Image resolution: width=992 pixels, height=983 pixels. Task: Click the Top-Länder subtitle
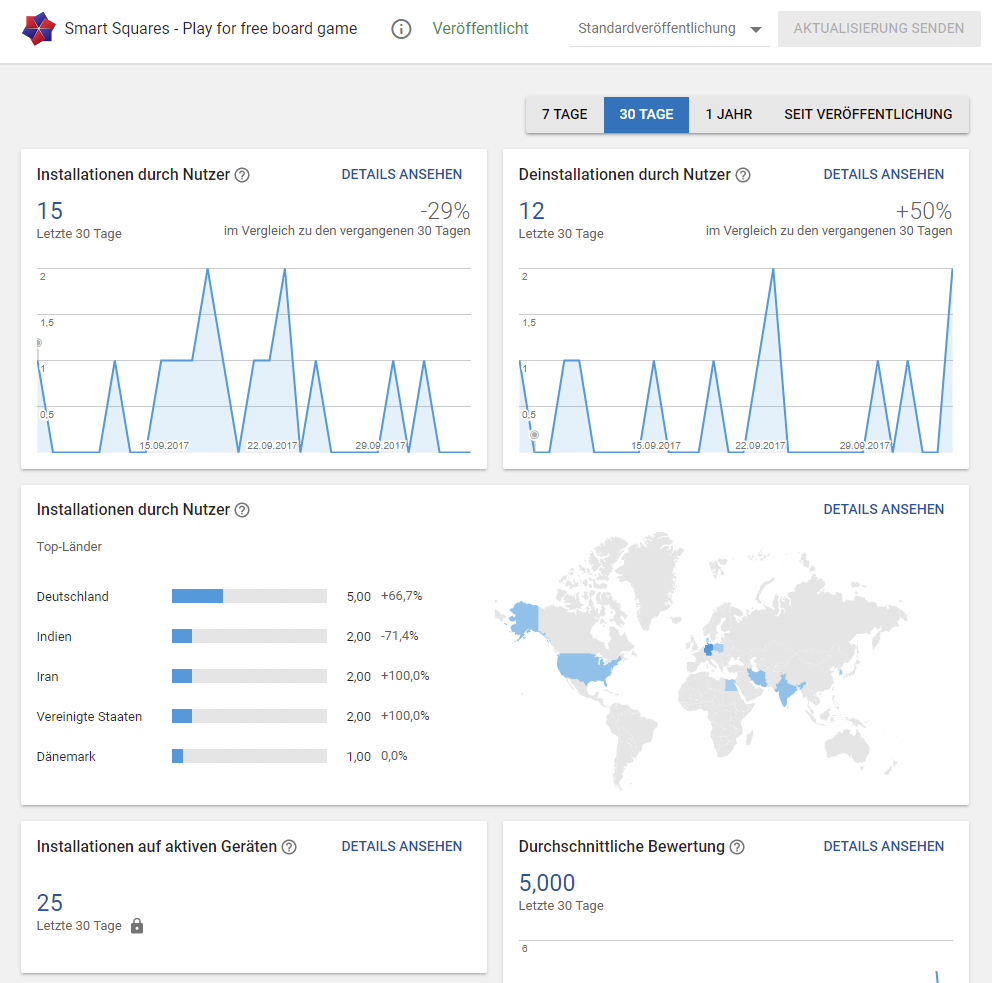pyautogui.click(x=69, y=547)
